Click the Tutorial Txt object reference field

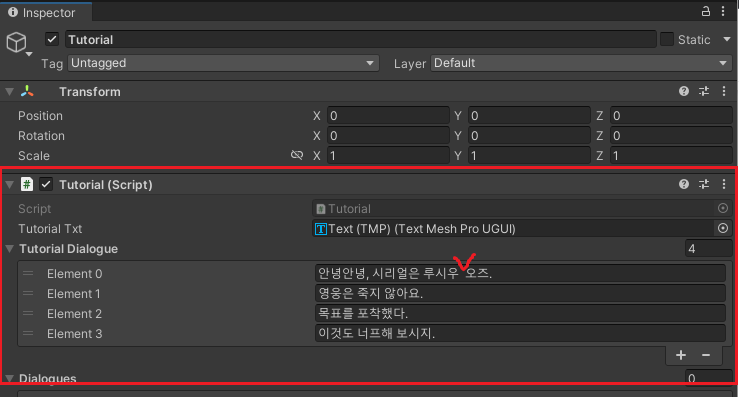click(x=514, y=229)
